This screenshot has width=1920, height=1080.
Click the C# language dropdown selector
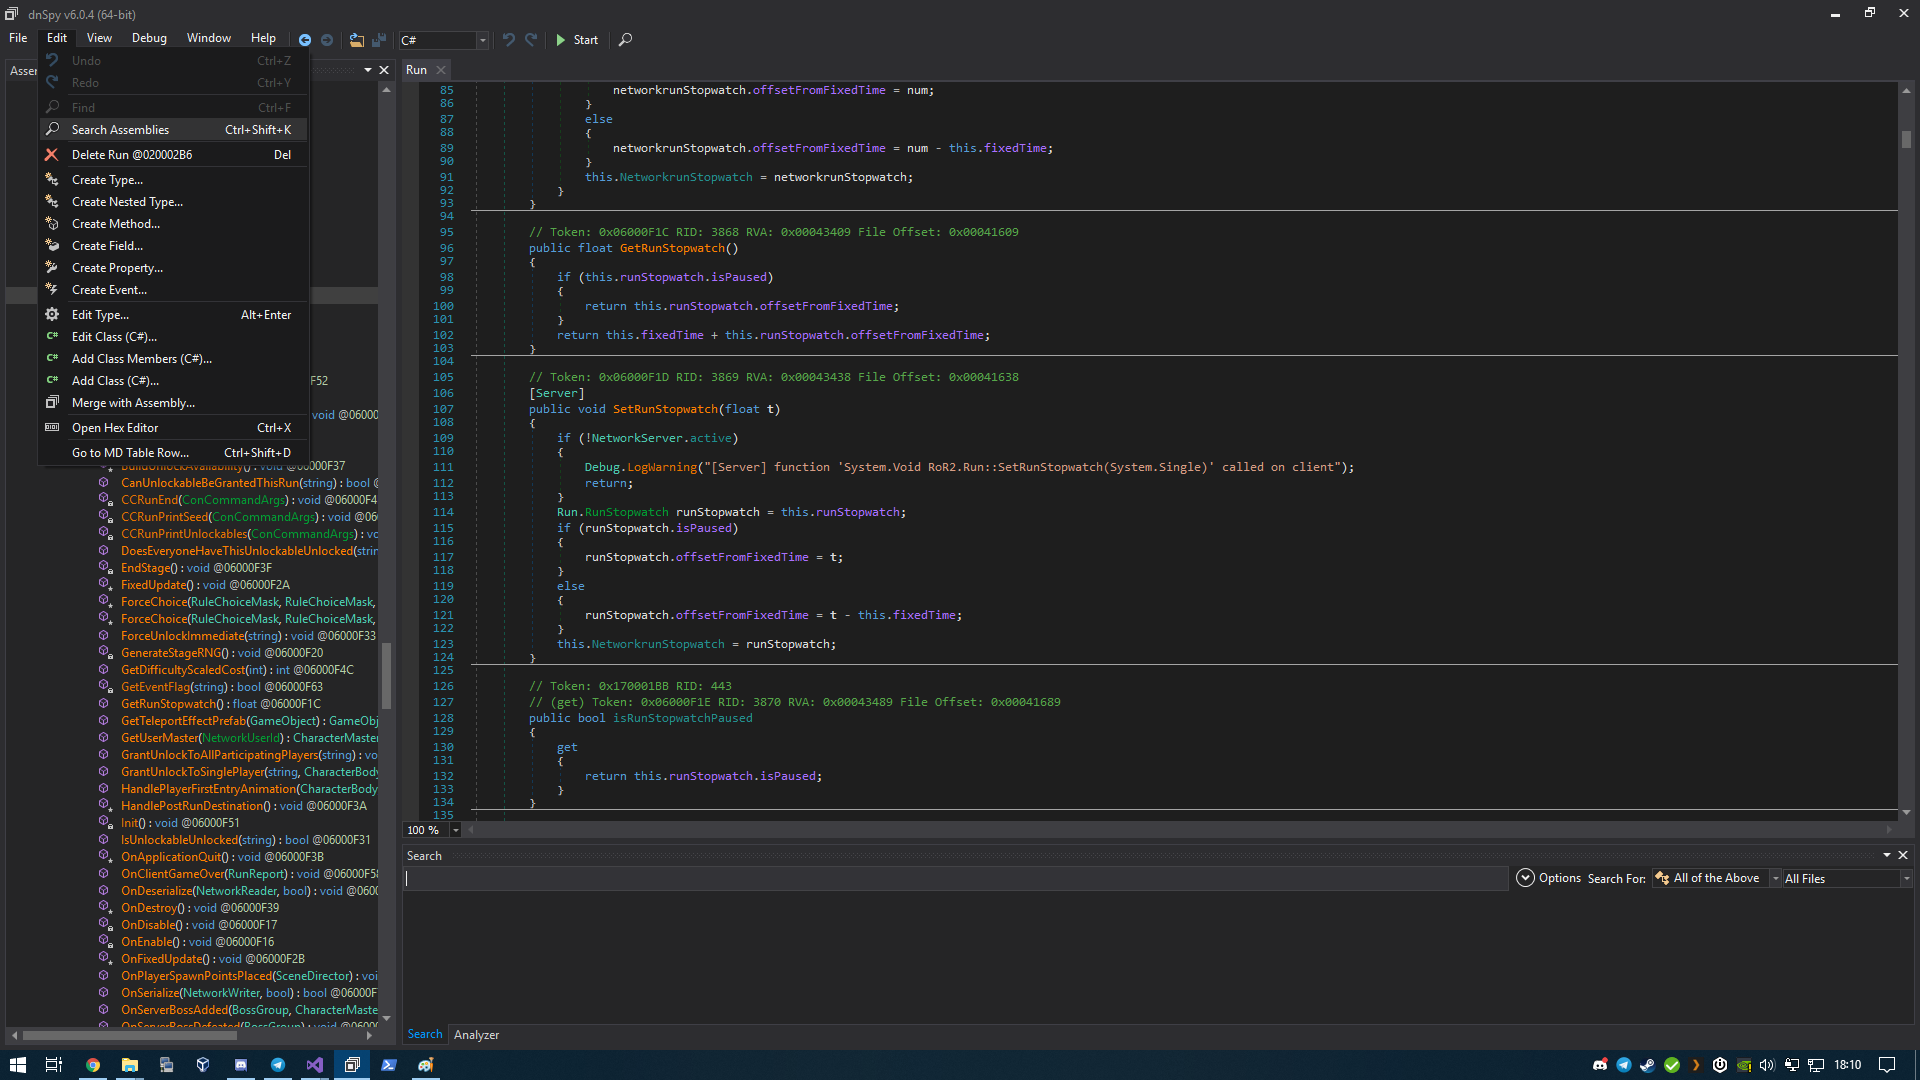(x=442, y=40)
